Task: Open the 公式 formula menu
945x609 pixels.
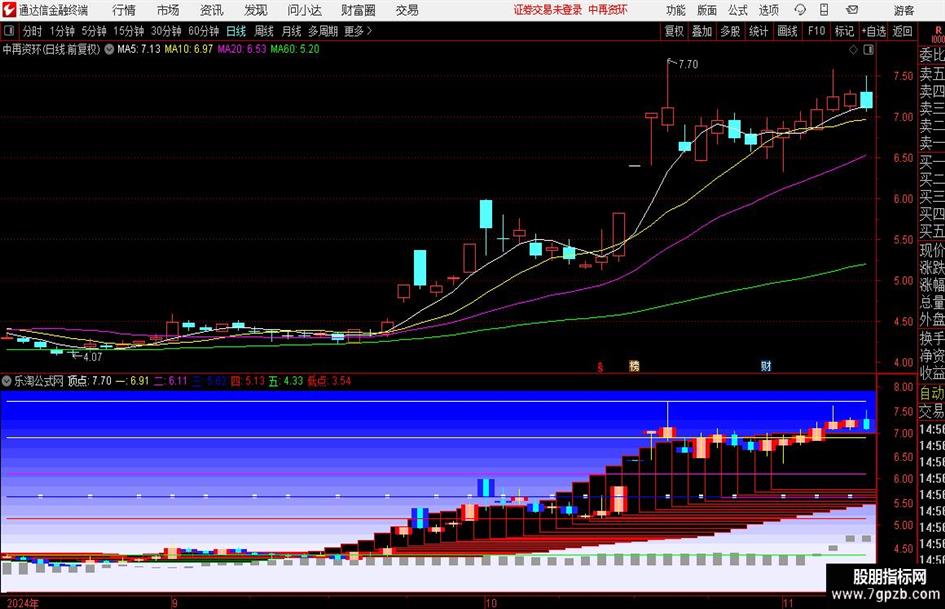Action: click(x=738, y=10)
